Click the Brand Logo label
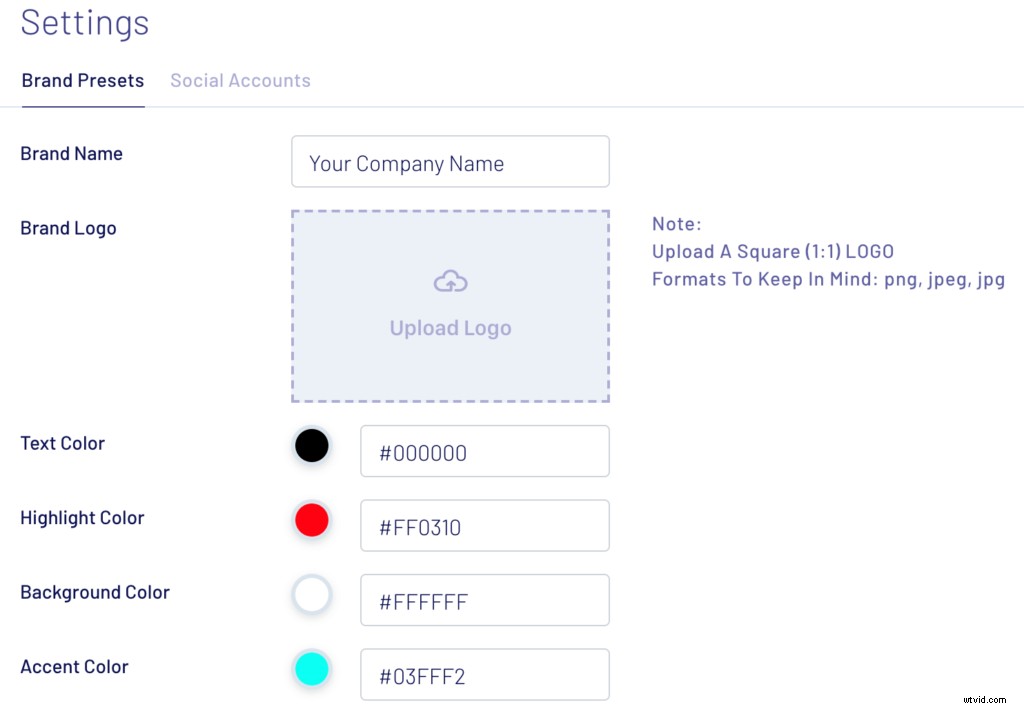 coord(68,228)
